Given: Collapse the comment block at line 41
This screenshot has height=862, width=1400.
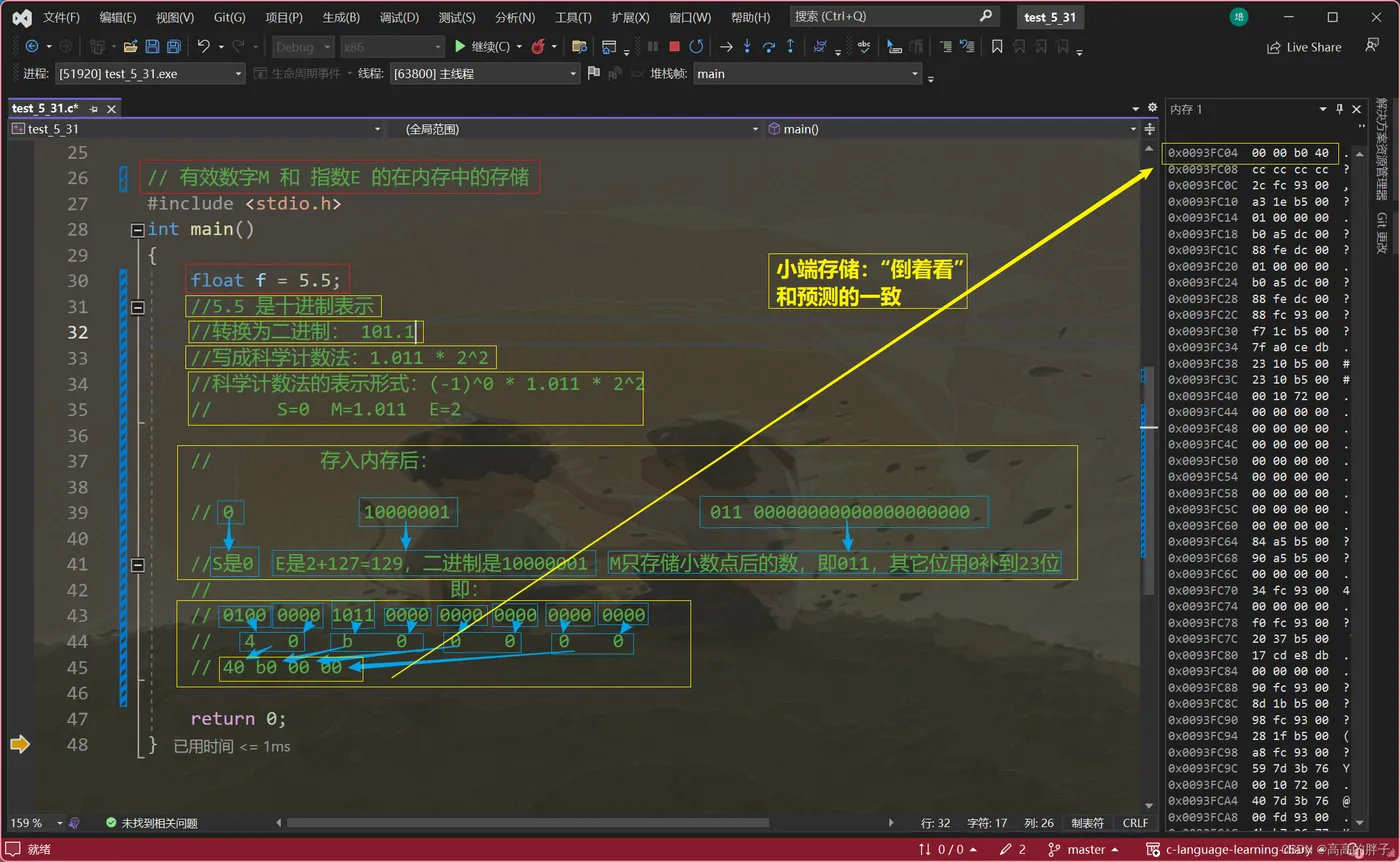Looking at the screenshot, I should 138,565.
